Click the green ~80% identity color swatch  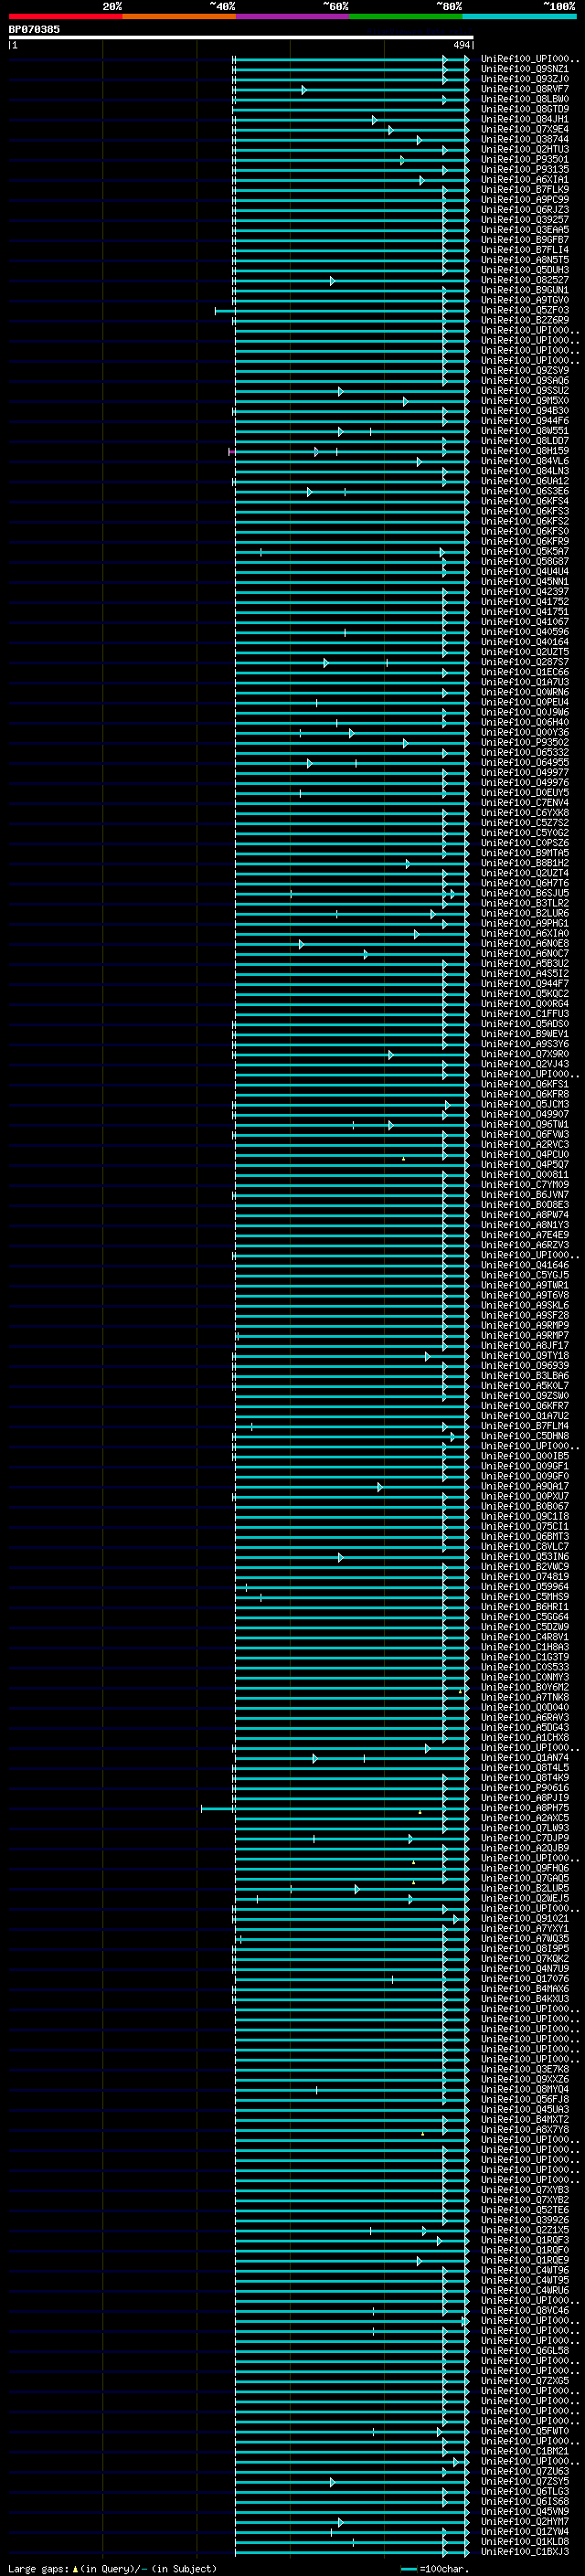[406, 16]
